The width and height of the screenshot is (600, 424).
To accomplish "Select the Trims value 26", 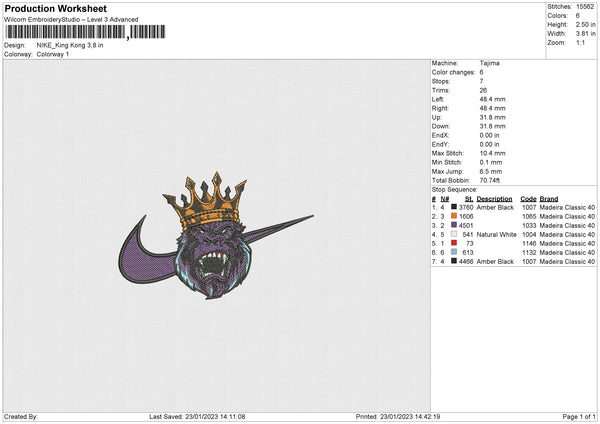I will point(483,90).
